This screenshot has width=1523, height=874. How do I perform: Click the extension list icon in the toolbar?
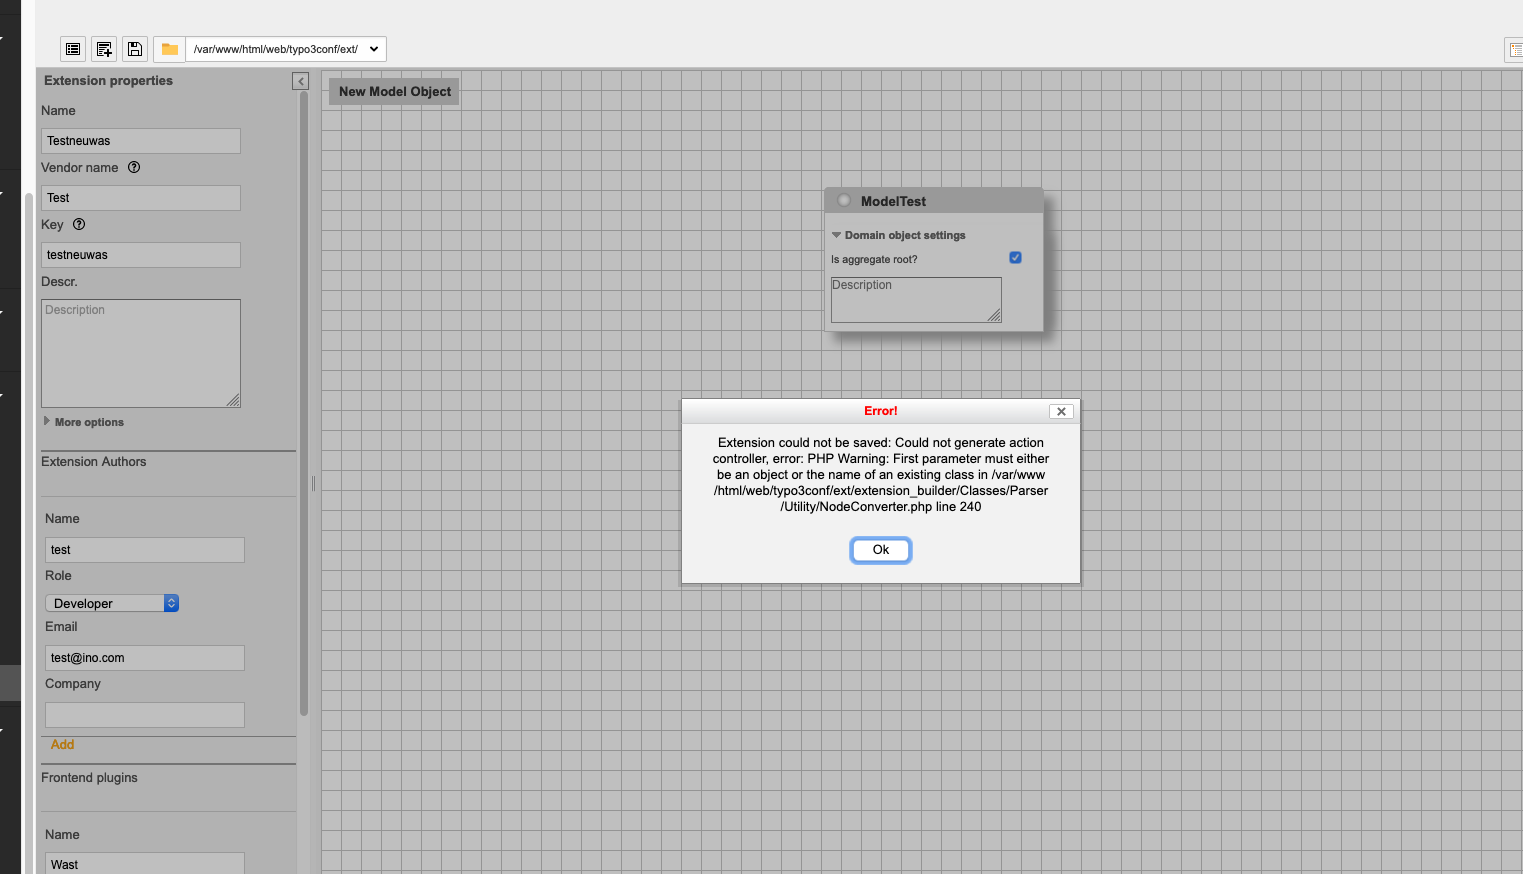[x=72, y=48]
